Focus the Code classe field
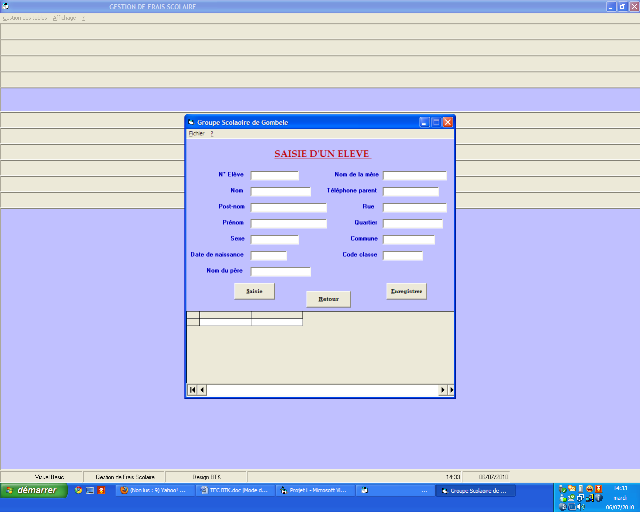This screenshot has height=512, width=640. tap(403, 256)
